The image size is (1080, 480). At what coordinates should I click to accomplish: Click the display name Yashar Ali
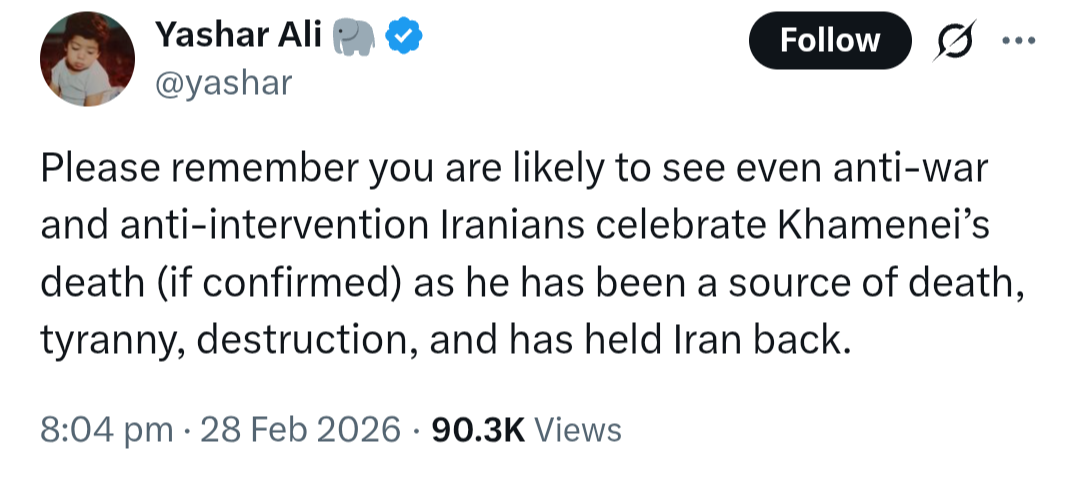[238, 38]
